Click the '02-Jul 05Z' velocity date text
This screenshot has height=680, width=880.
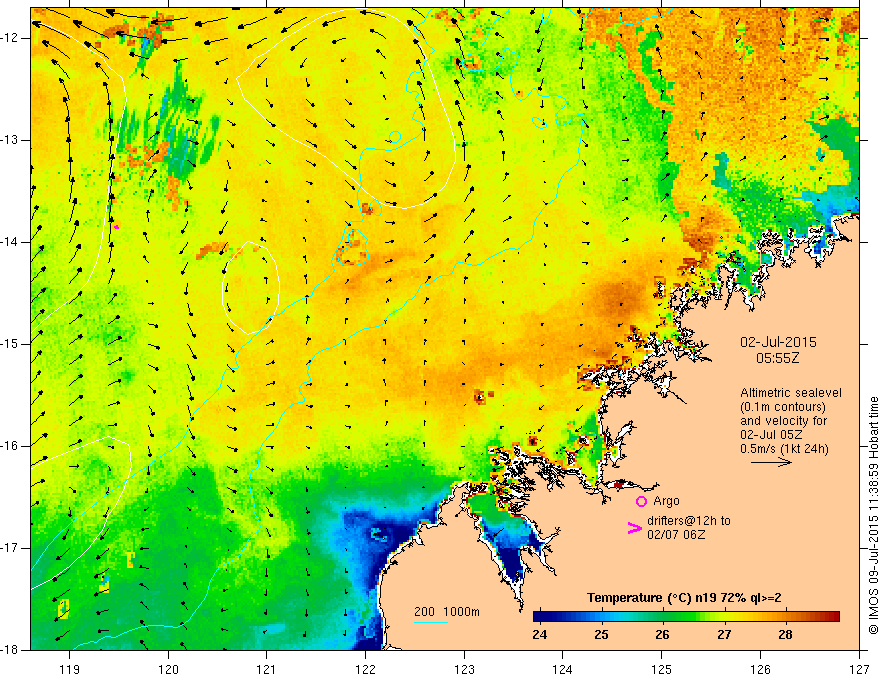point(771,435)
